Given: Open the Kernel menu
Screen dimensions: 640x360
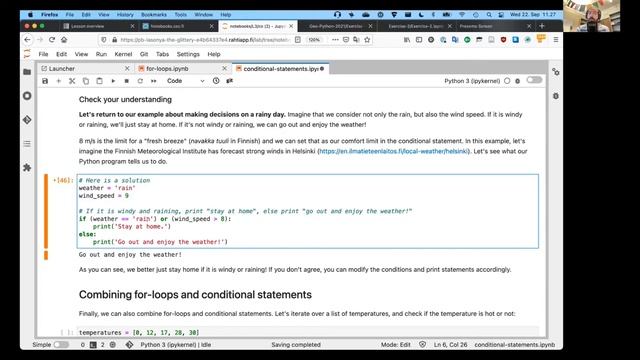Looking at the screenshot, I should click(123, 54).
